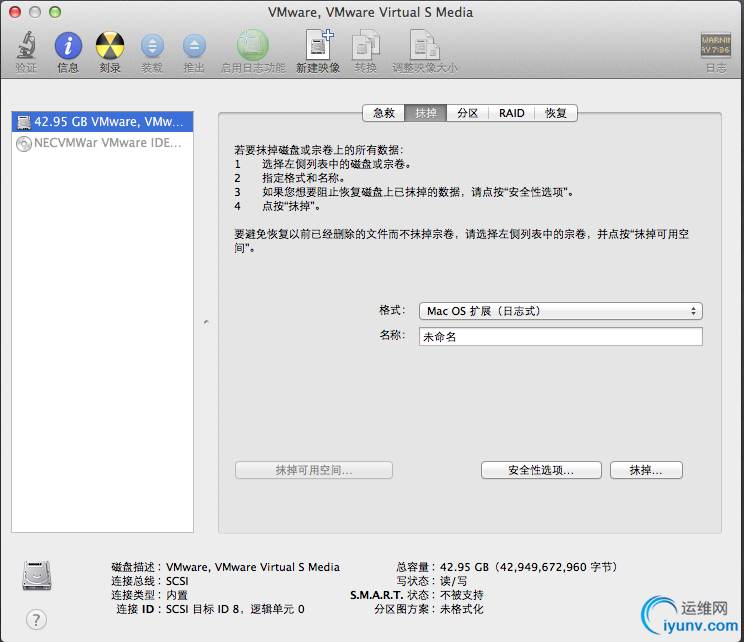Click the green zoom window button
The height and width of the screenshot is (642, 744).
(x=55, y=12)
